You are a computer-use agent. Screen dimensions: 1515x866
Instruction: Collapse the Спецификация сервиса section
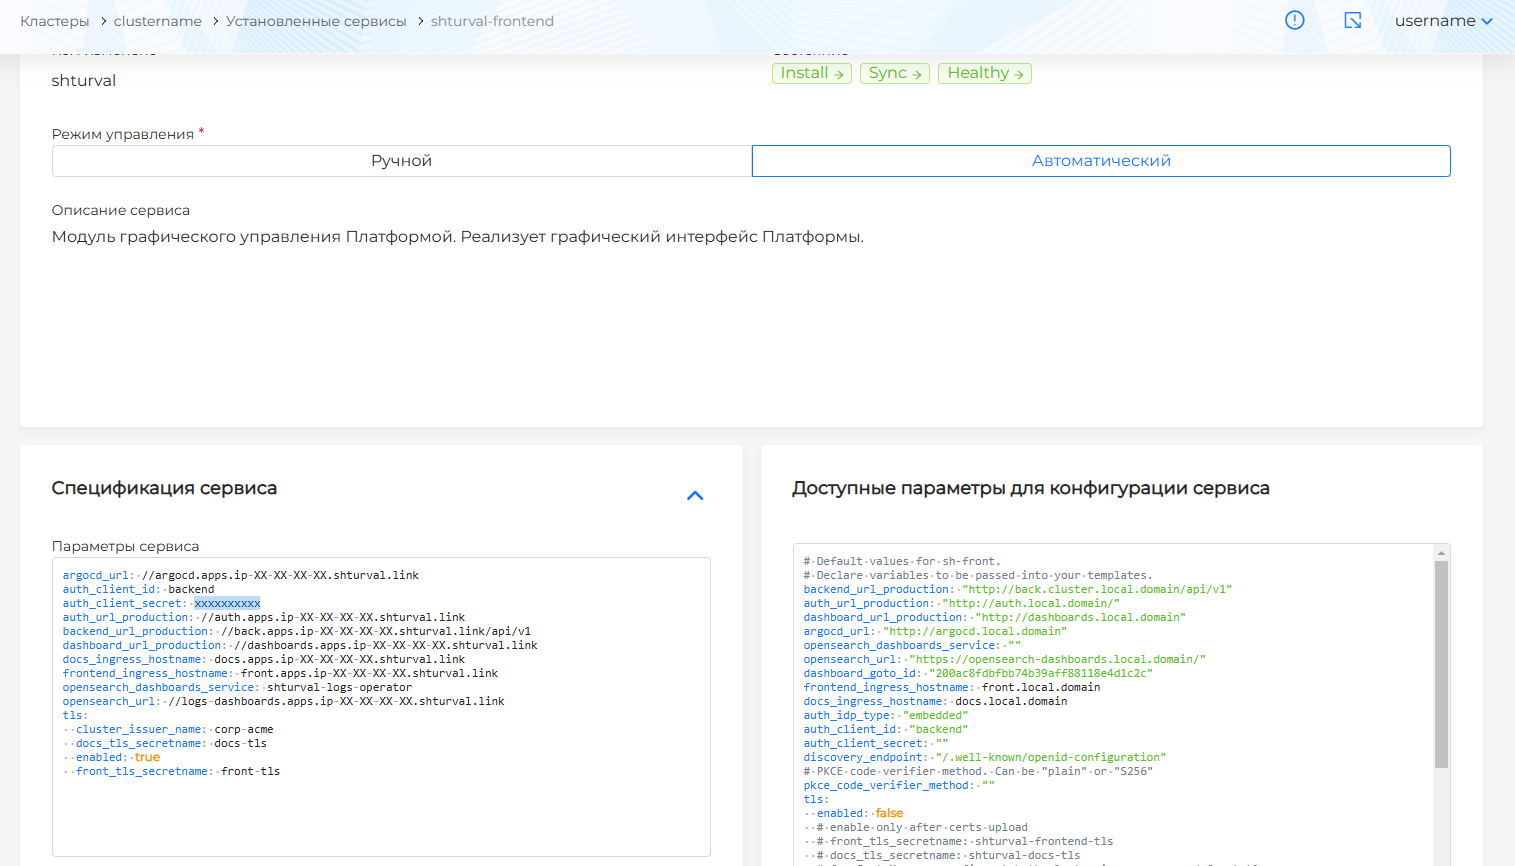click(x=695, y=495)
